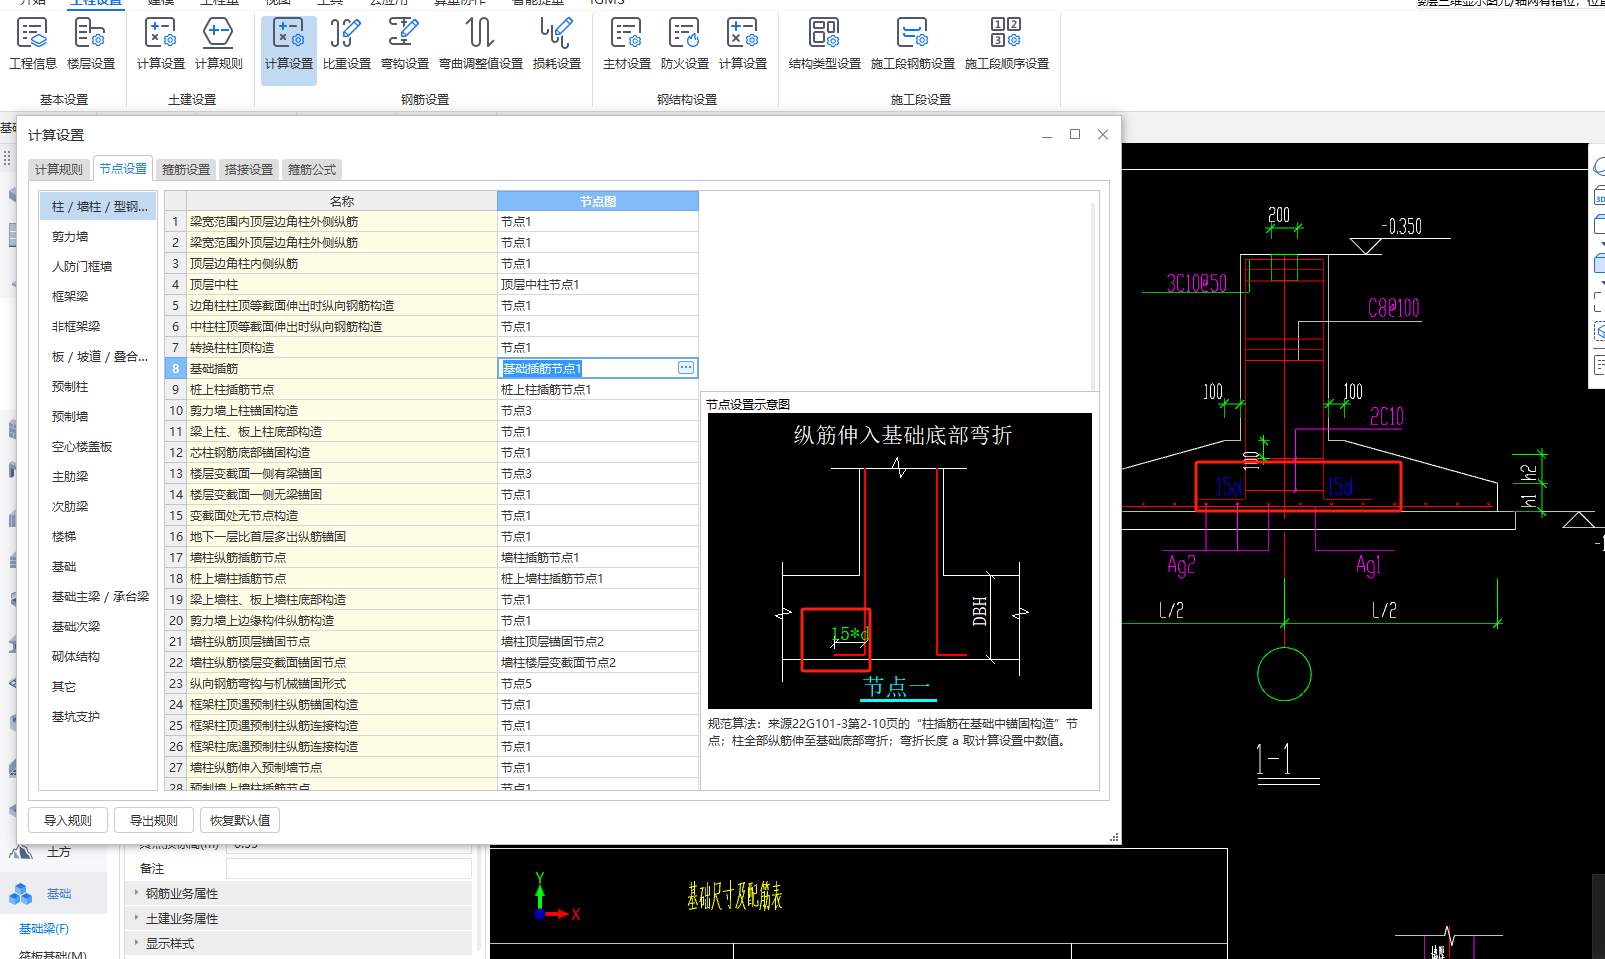This screenshot has width=1605, height=959.
Task: Click cell 桩上墙柱插筋节点1
Action: point(598,578)
